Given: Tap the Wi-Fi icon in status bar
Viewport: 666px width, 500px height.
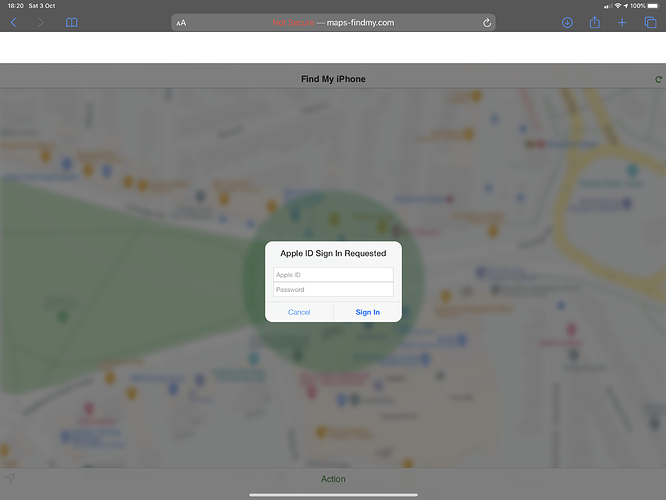Looking at the screenshot, I should [618, 6].
